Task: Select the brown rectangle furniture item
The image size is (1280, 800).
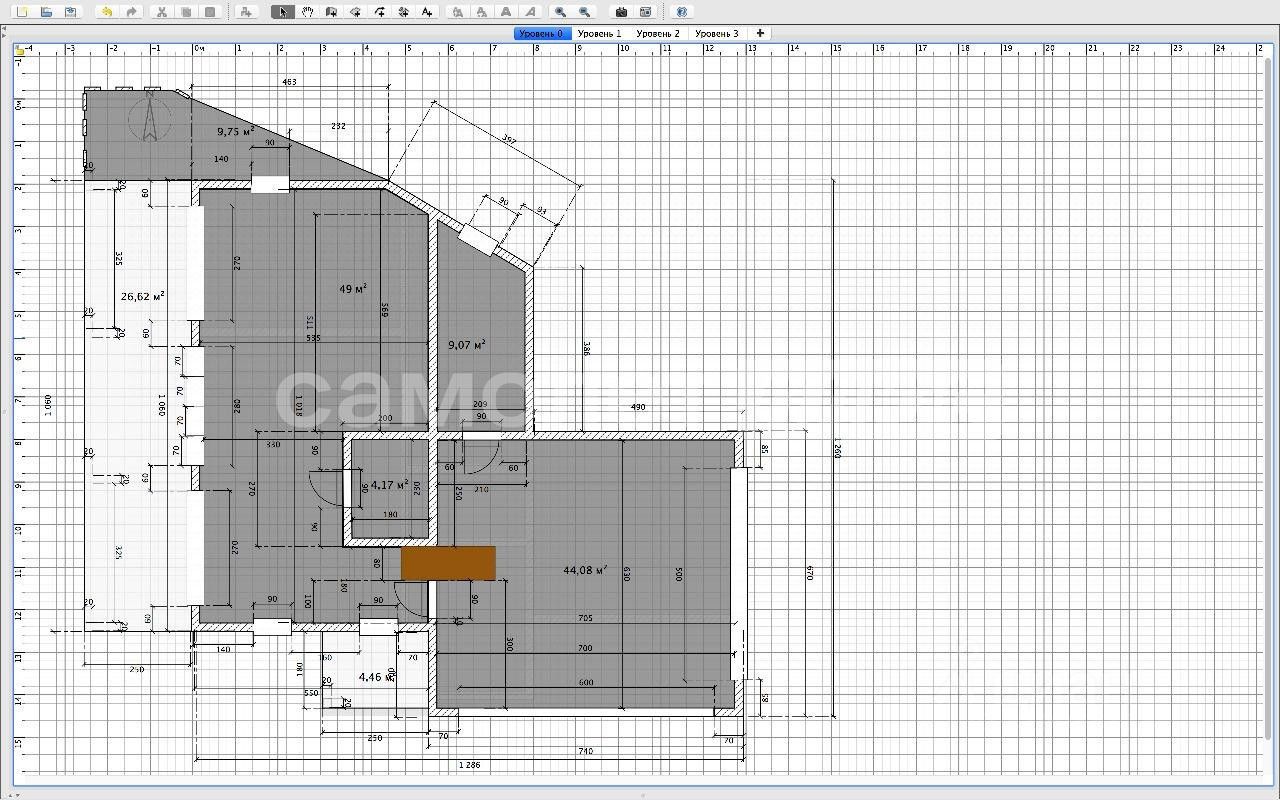Action: point(448,563)
